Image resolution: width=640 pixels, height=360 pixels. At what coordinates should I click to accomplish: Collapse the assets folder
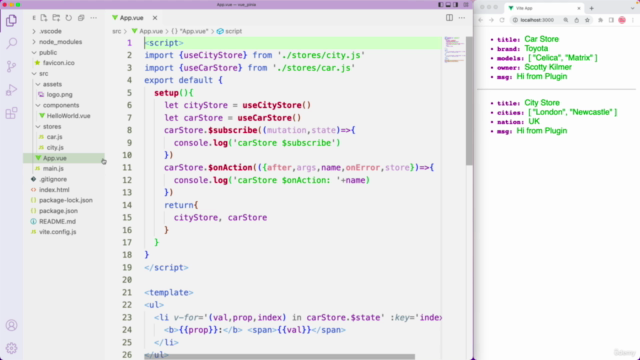(x=52, y=84)
